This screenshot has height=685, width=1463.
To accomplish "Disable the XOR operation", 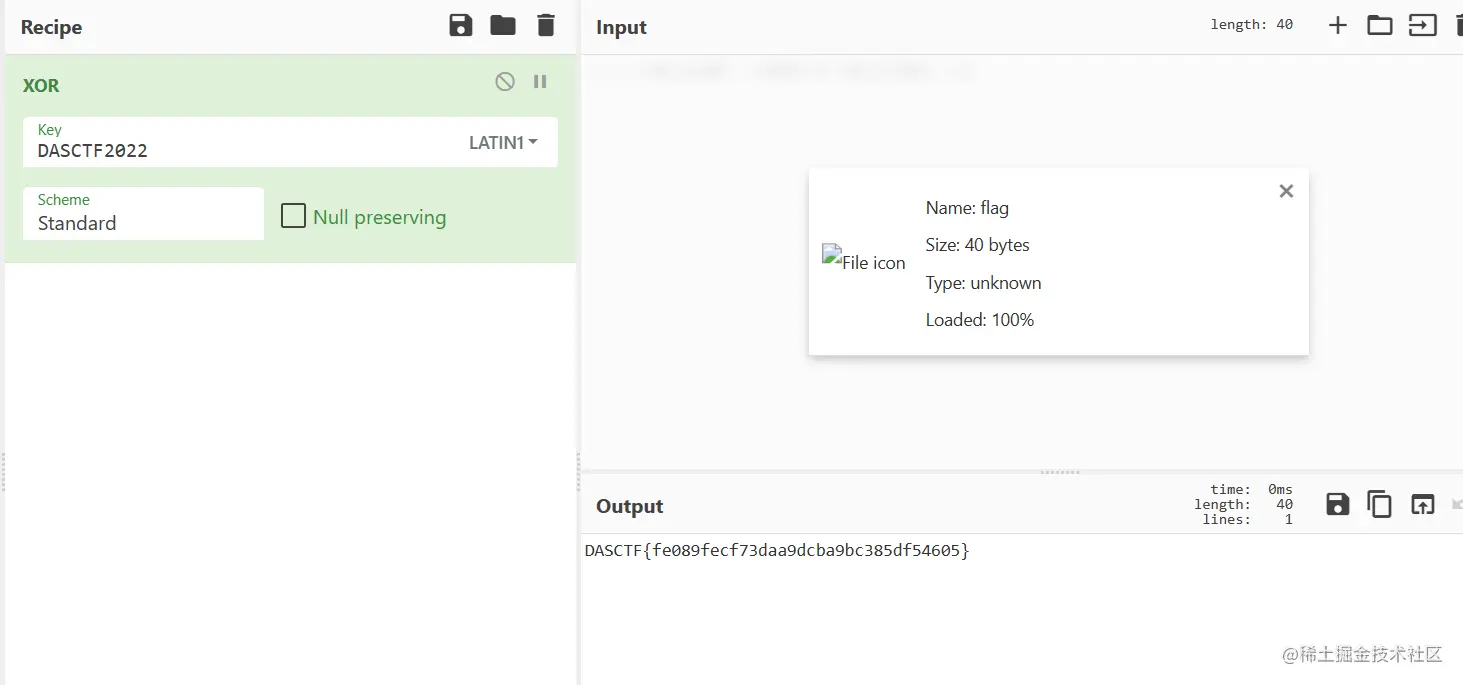I will tap(505, 82).
